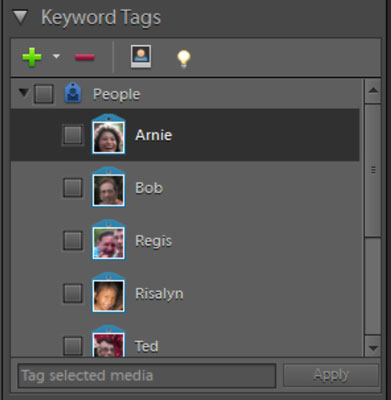Click Regis's face tag thumbnail

(x=108, y=240)
